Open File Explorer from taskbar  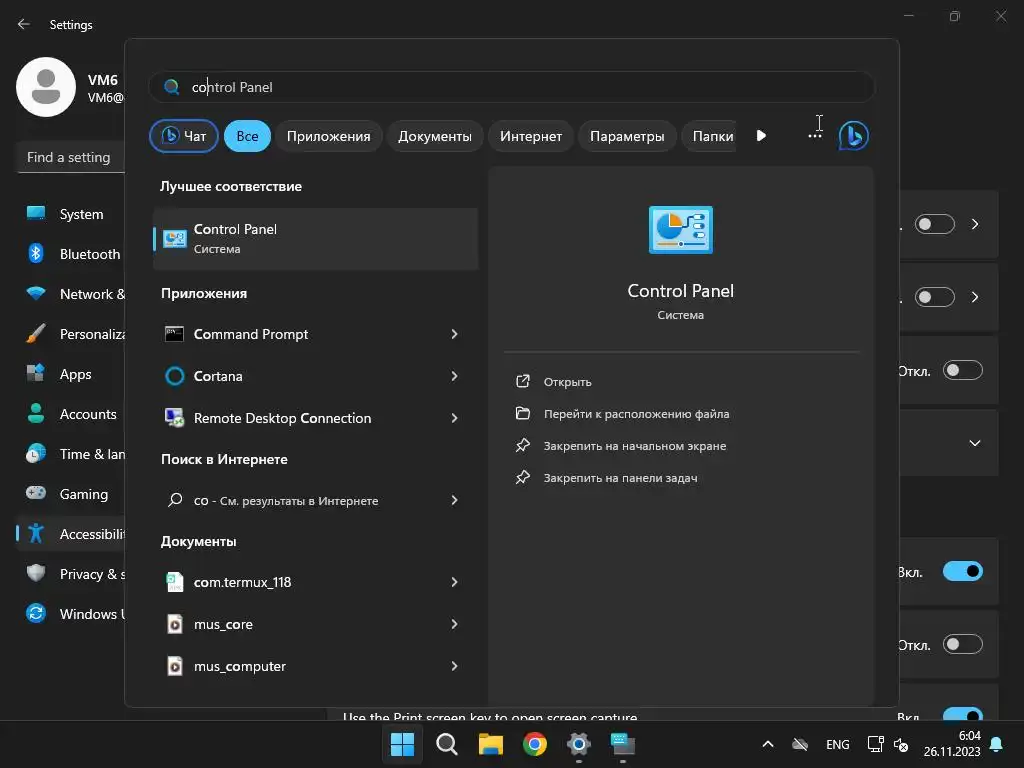tap(490, 744)
